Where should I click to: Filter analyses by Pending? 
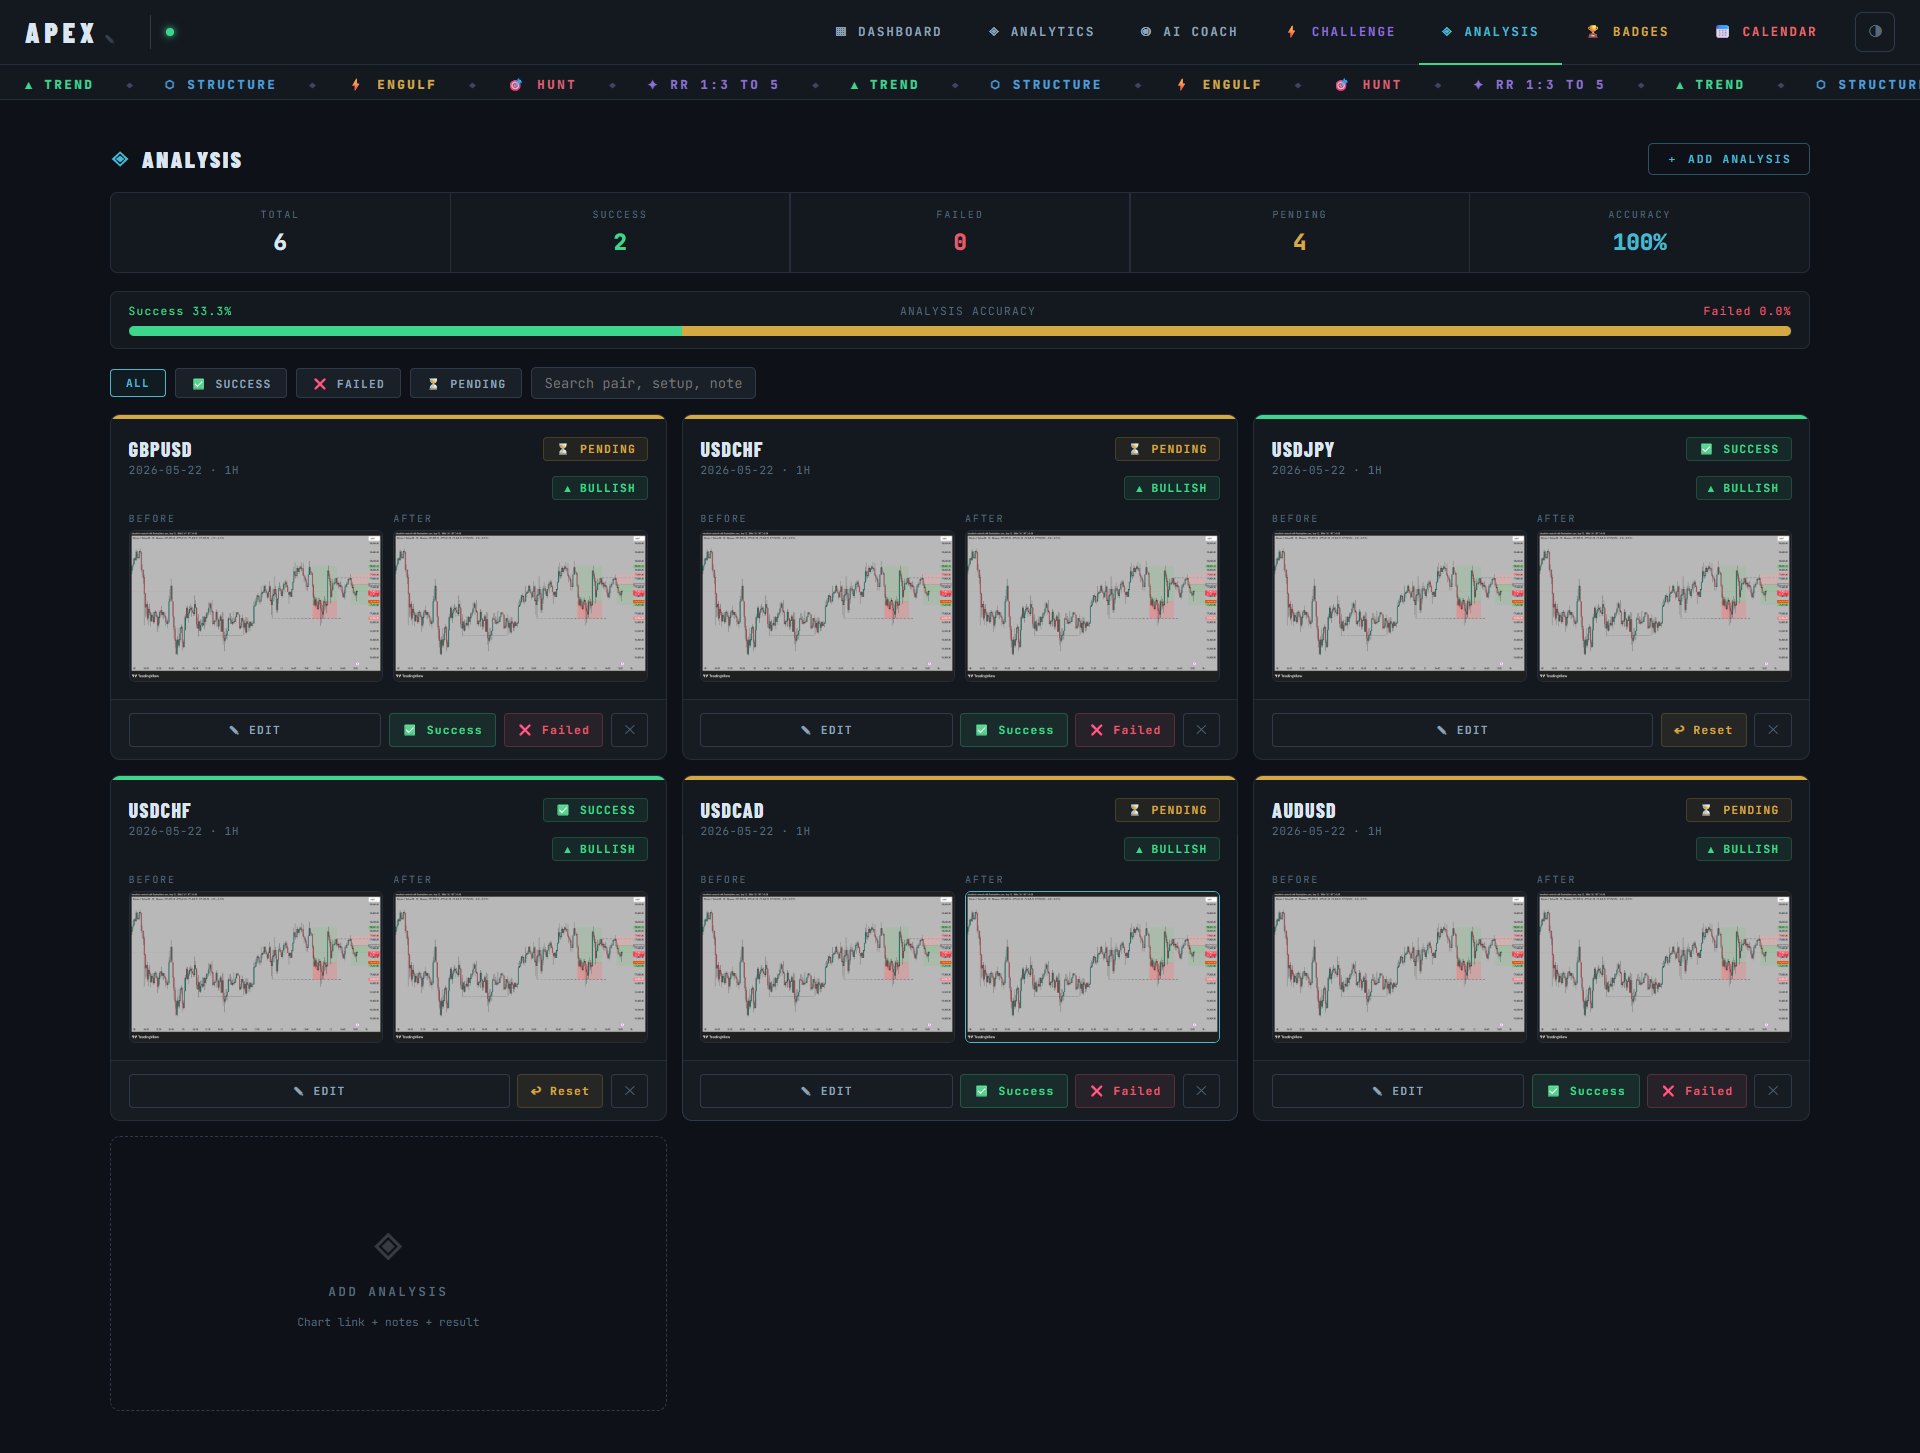tap(466, 384)
